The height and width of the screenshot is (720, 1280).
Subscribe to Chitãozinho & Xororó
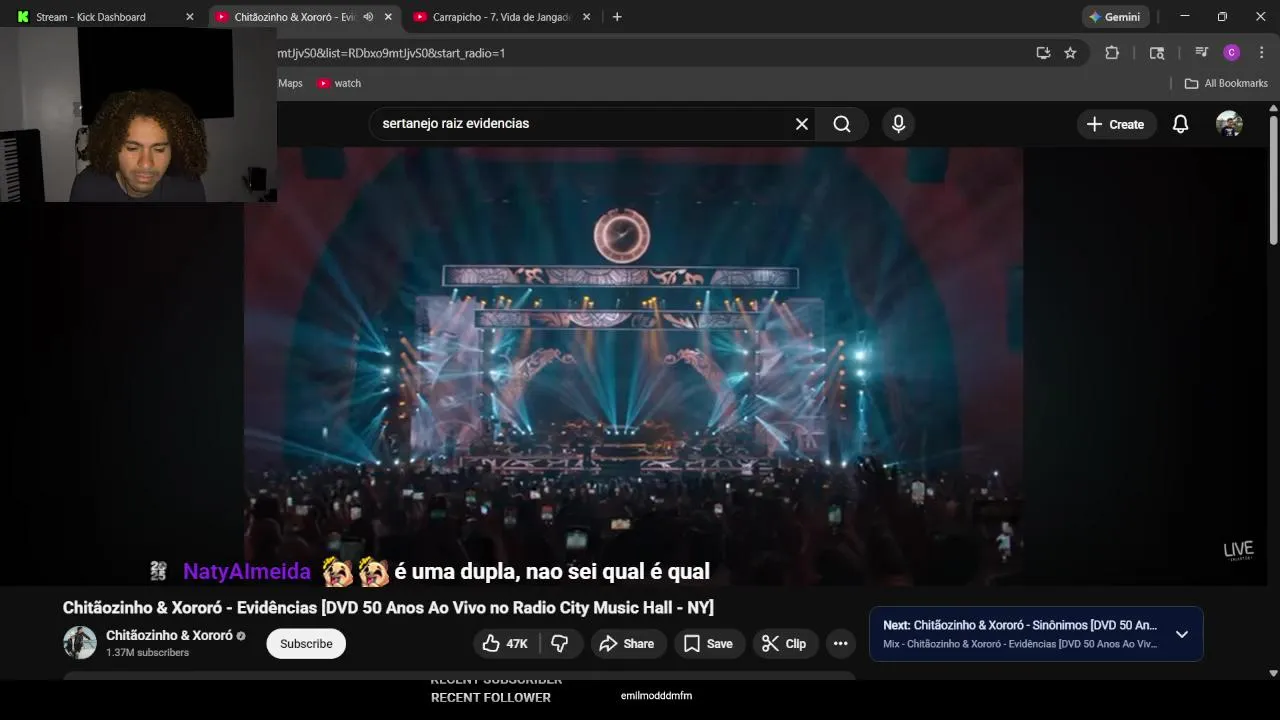[306, 644]
